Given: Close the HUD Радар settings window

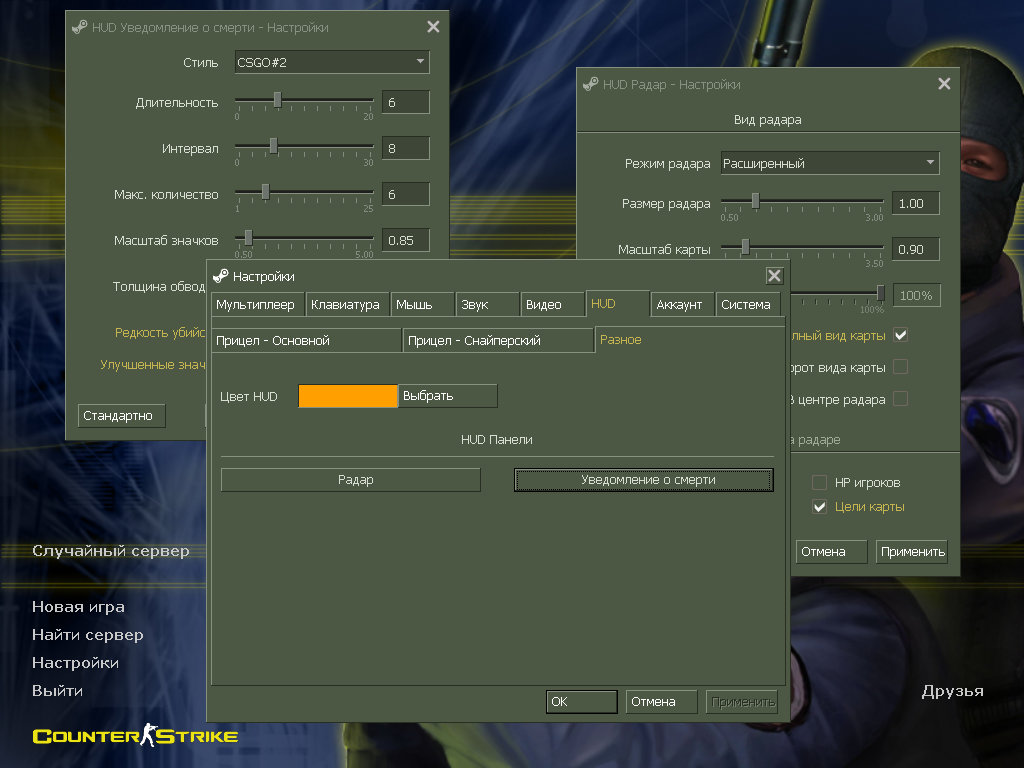Looking at the screenshot, I should pyautogui.click(x=944, y=85).
